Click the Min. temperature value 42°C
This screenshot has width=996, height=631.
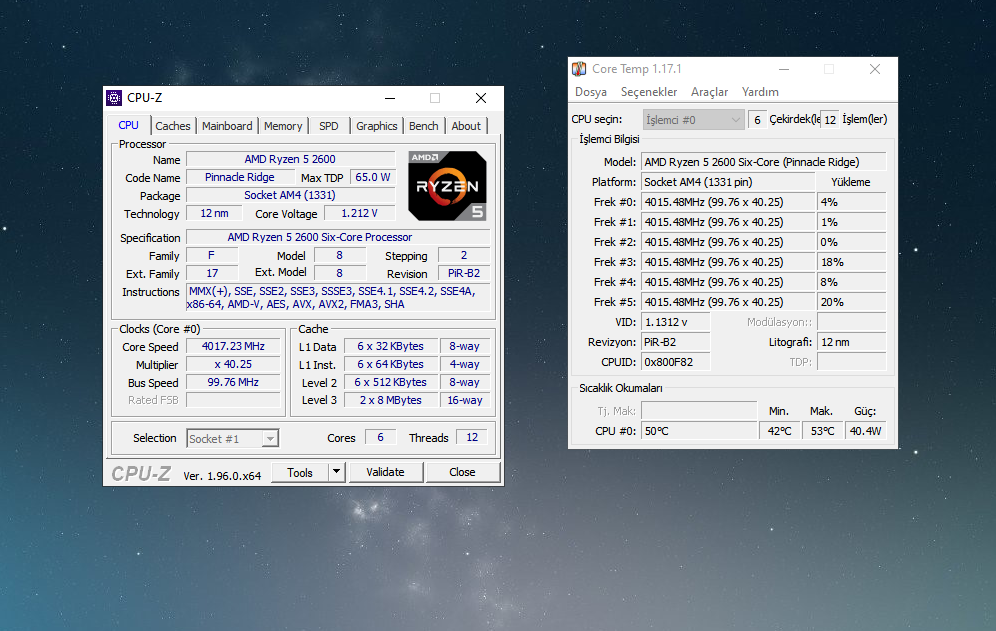[x=779, y=431]
